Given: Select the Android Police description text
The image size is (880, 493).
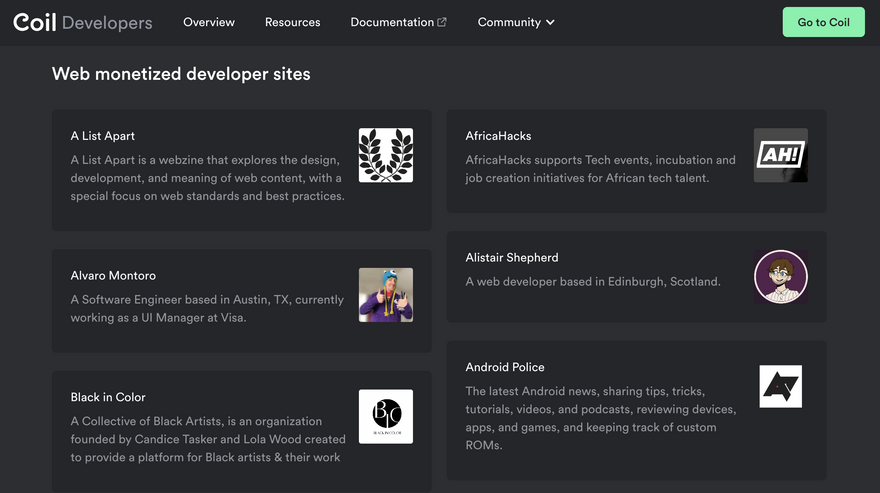Looking at the screenshot, I should (601, 418).
